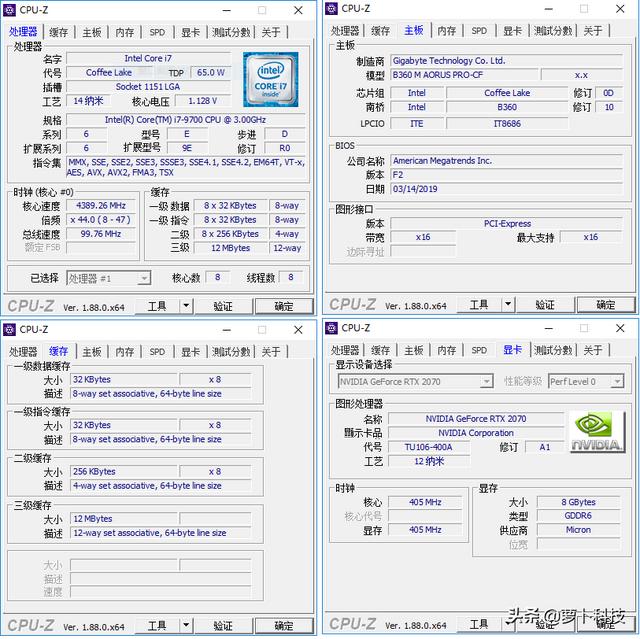640x639 pixels.
Task: Click the Gigabyte Technology Co. Ltd. manufacturer field
Action: pos(506,61)
